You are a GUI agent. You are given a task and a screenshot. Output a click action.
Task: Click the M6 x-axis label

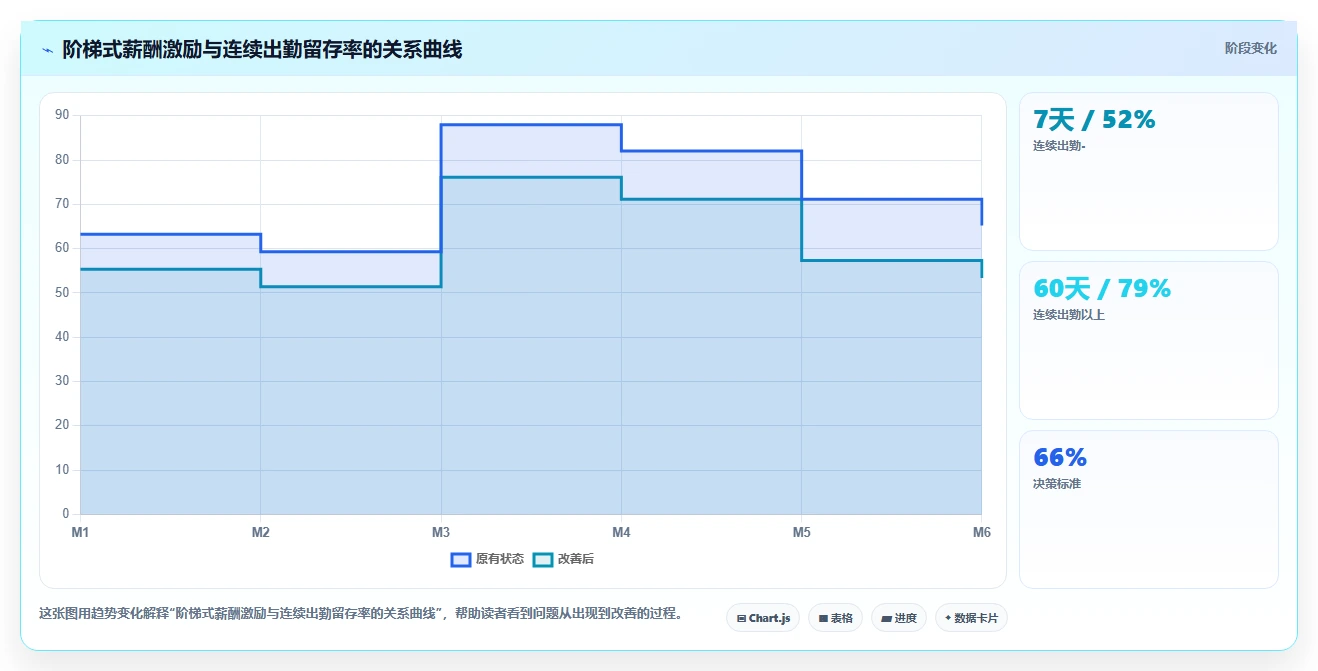click(x=982, y=532)
